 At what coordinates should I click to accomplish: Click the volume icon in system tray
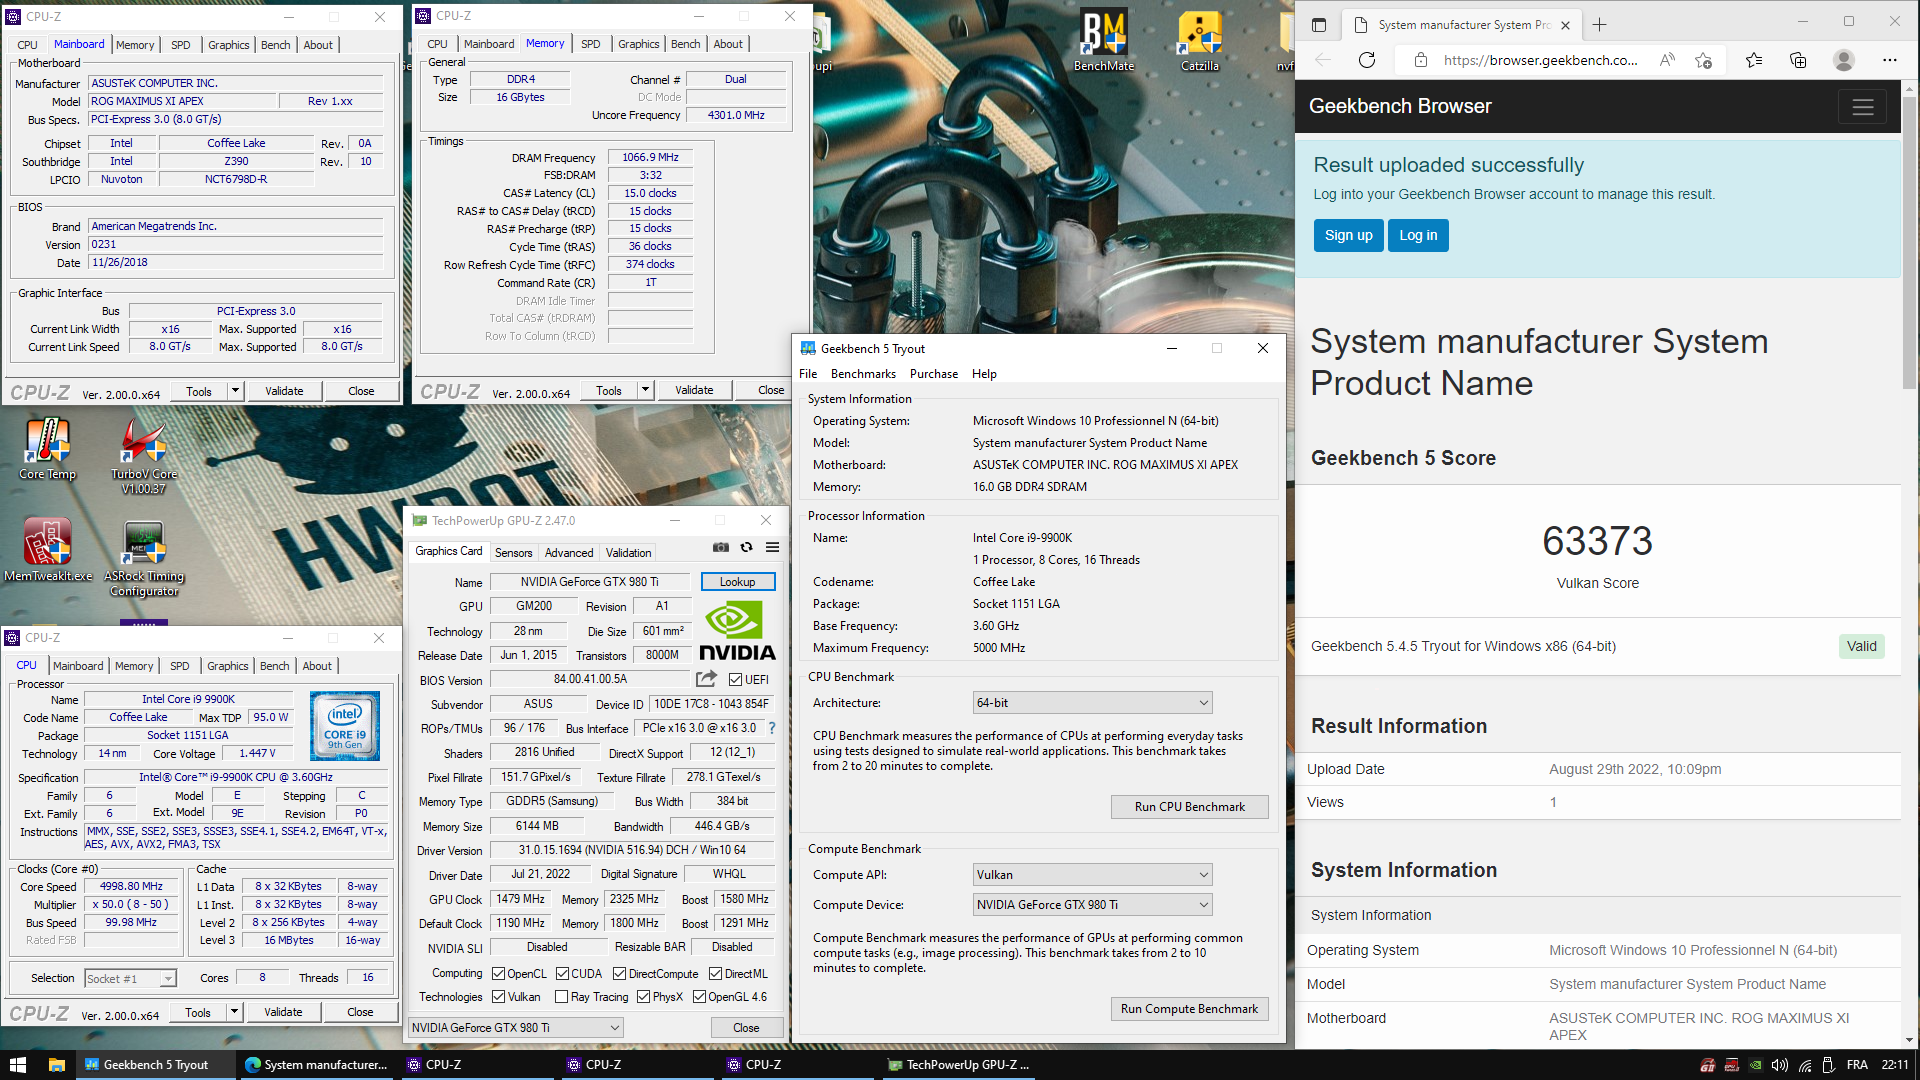pos(1780,1065)
